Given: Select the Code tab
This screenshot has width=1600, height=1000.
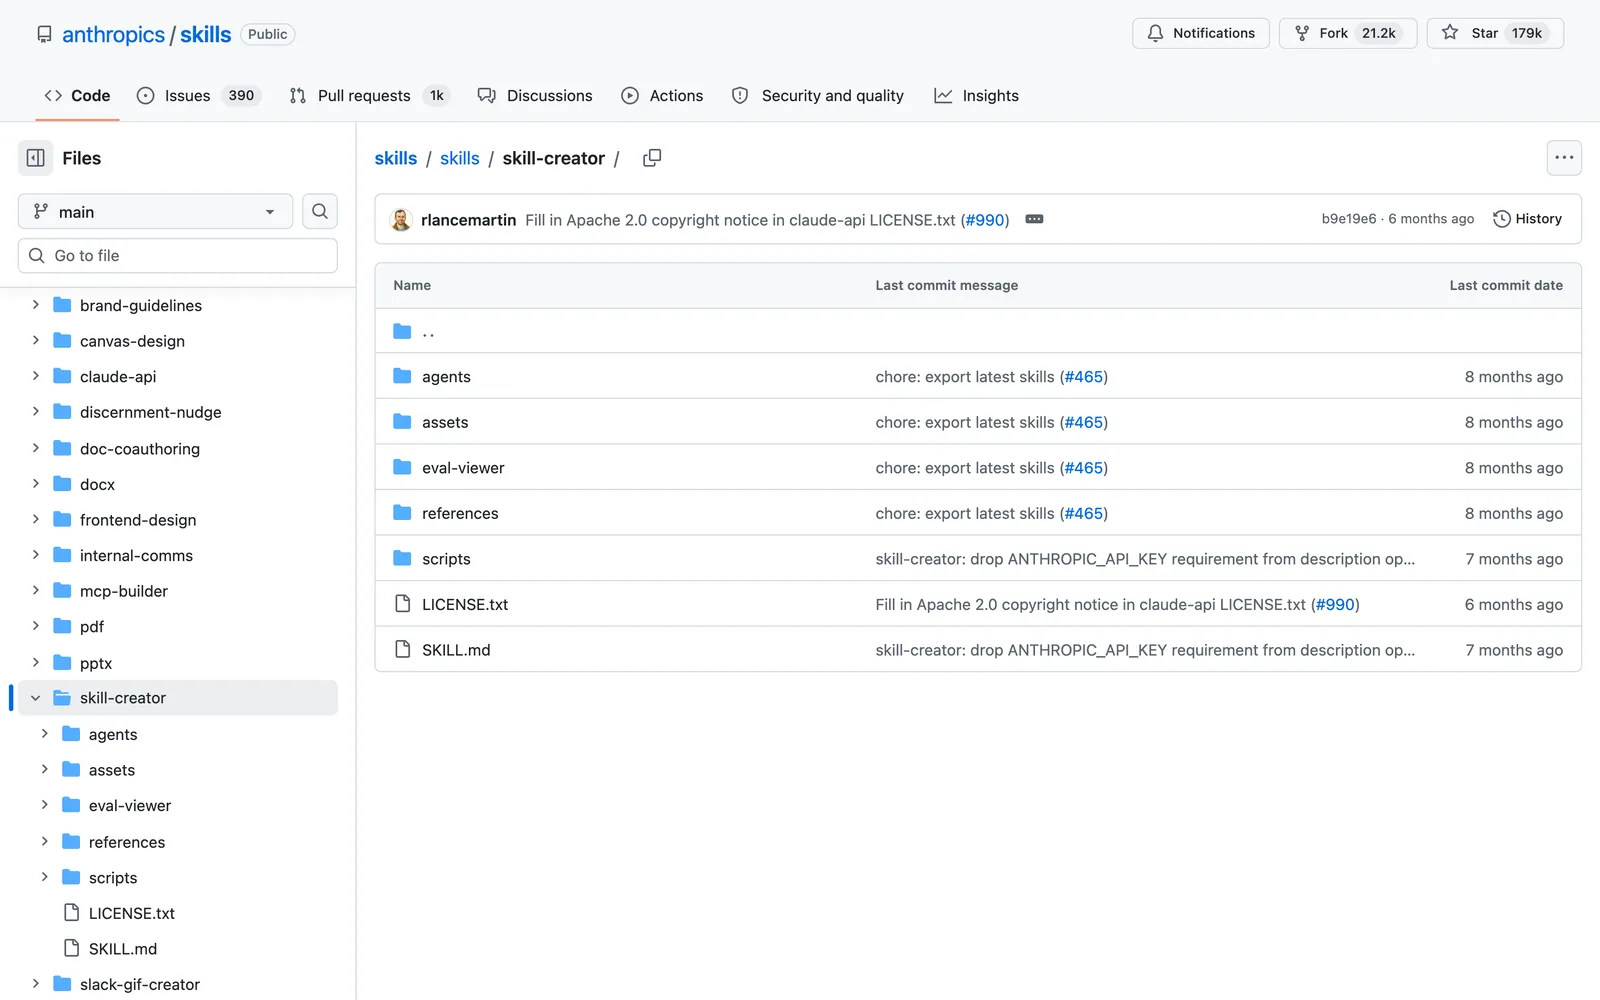Looking at the screenshot, I should pos(77,96).
